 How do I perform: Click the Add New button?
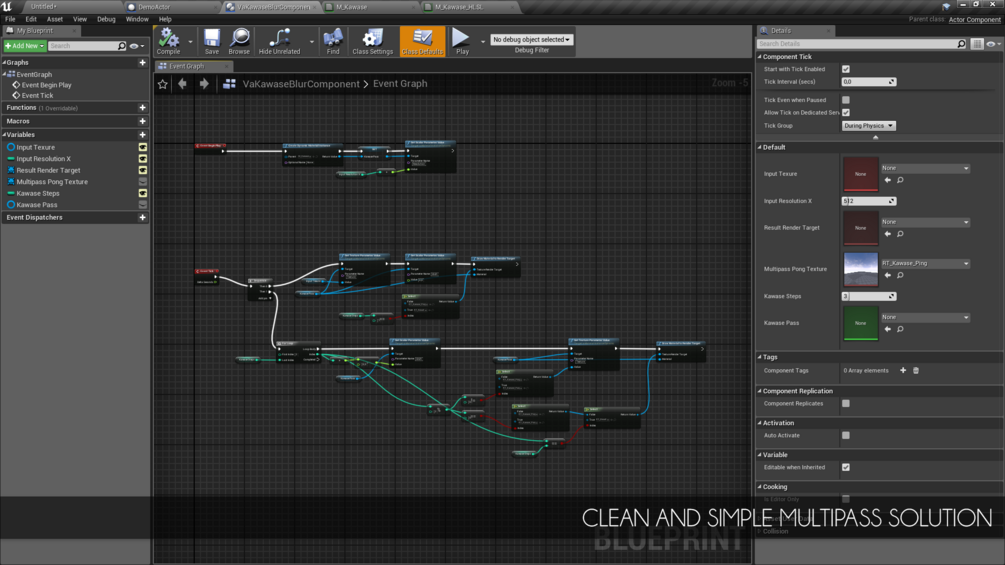coord(24,46)
